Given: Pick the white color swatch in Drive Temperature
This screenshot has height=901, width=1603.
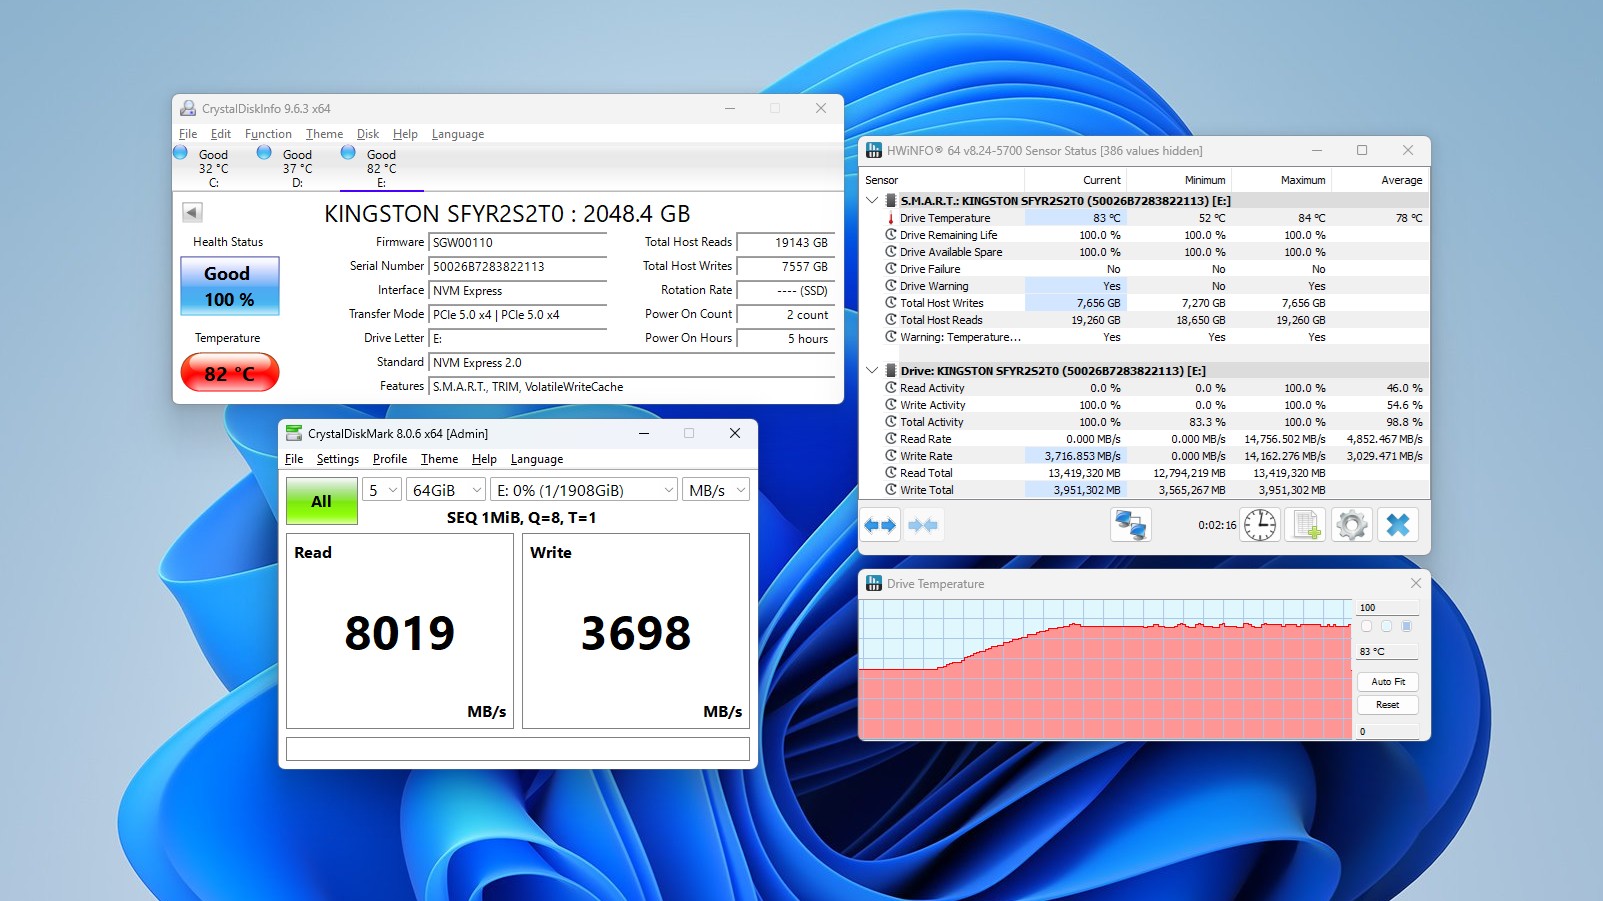Looking at the screenshot, I should [1366, 626].
